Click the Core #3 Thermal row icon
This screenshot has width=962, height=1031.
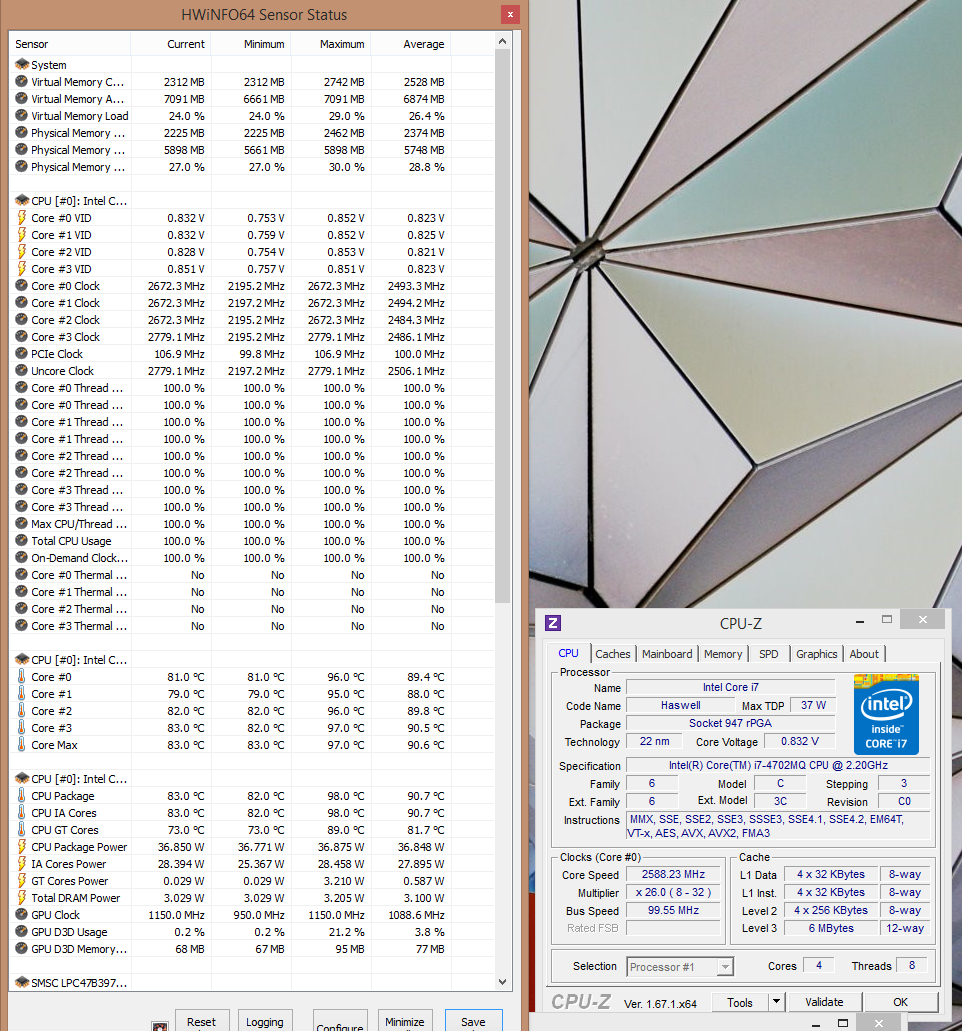pos(22,626)
